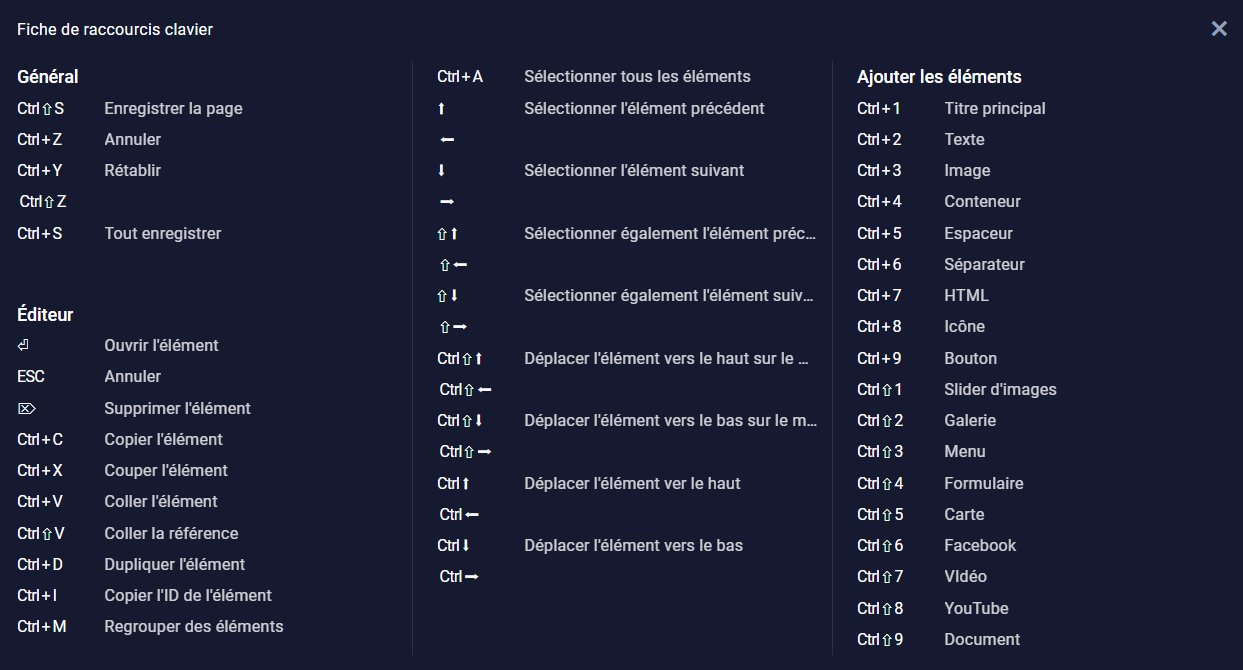
Task: Click the Titre principal entry
Action: click(x=995, y=108)
